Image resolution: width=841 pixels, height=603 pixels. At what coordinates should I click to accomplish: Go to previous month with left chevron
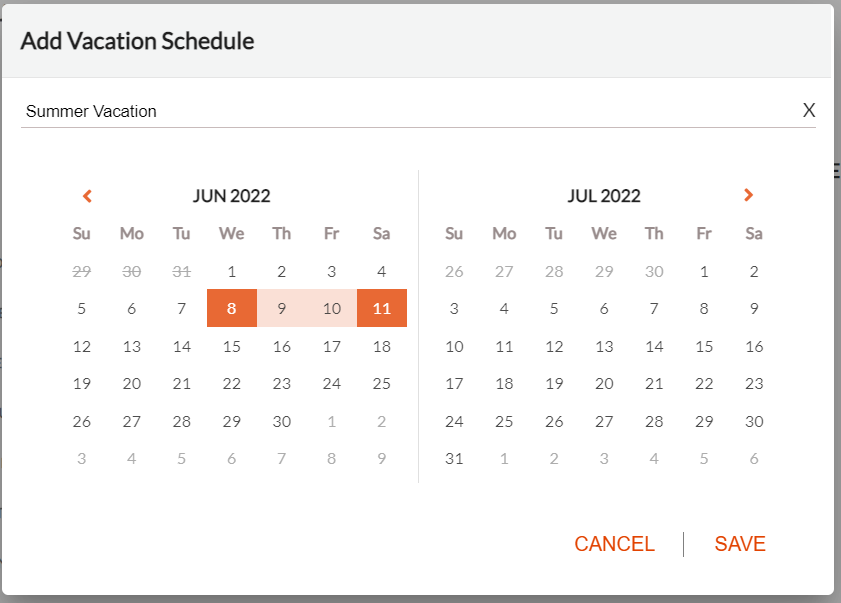87,196
